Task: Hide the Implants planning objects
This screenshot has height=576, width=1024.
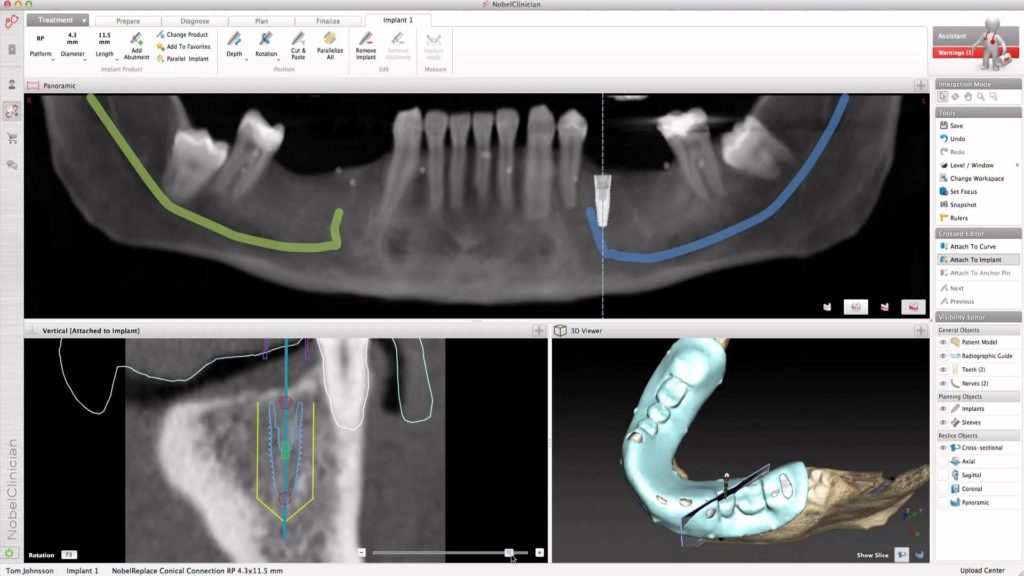Action: click(x=943, y=409)
